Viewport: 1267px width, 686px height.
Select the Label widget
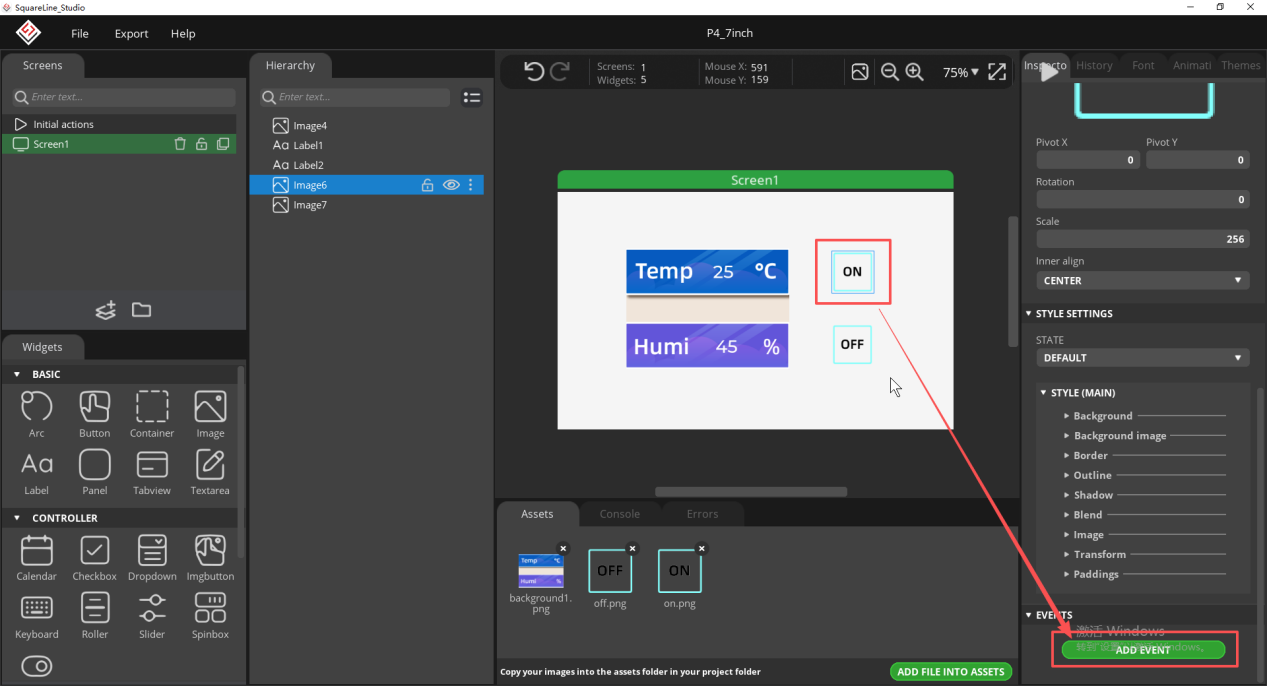[x=37, y=472]
